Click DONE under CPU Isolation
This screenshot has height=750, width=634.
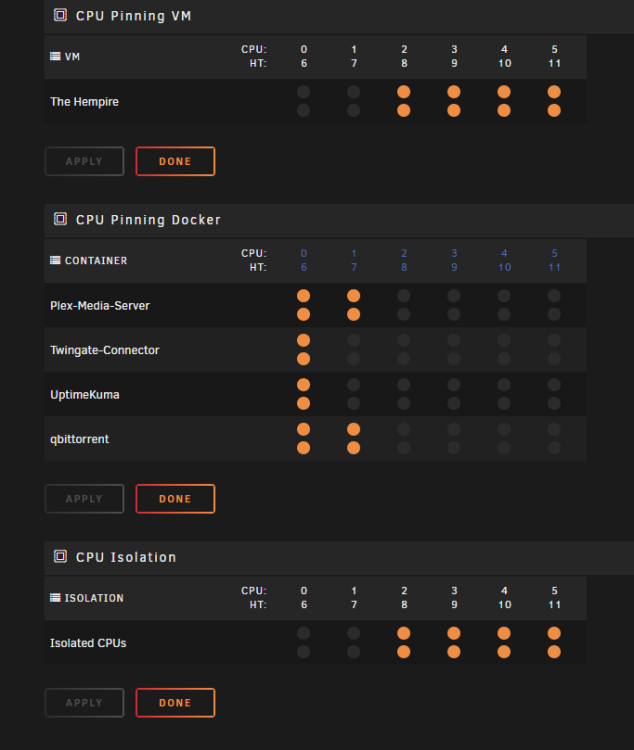pos(175,703)
